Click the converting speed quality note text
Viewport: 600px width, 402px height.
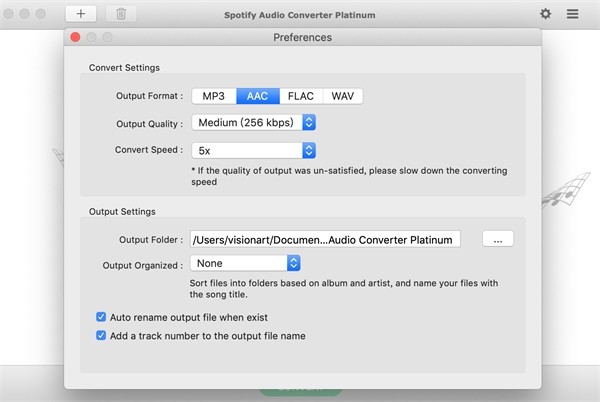(349, 176)
